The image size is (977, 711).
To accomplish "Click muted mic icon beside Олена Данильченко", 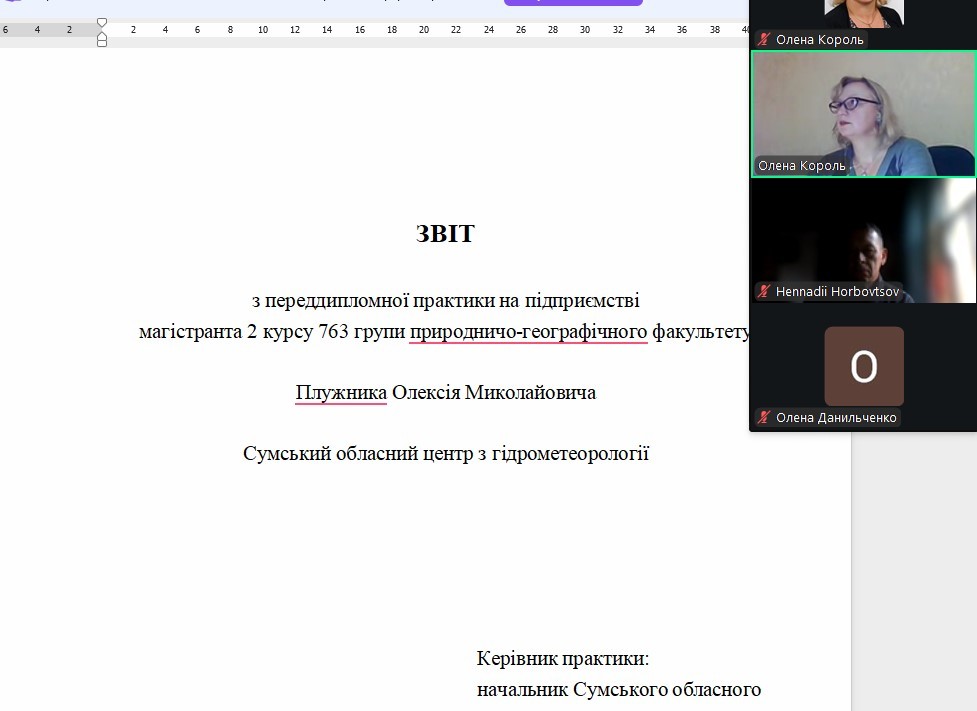I will (x=764, y=418).
